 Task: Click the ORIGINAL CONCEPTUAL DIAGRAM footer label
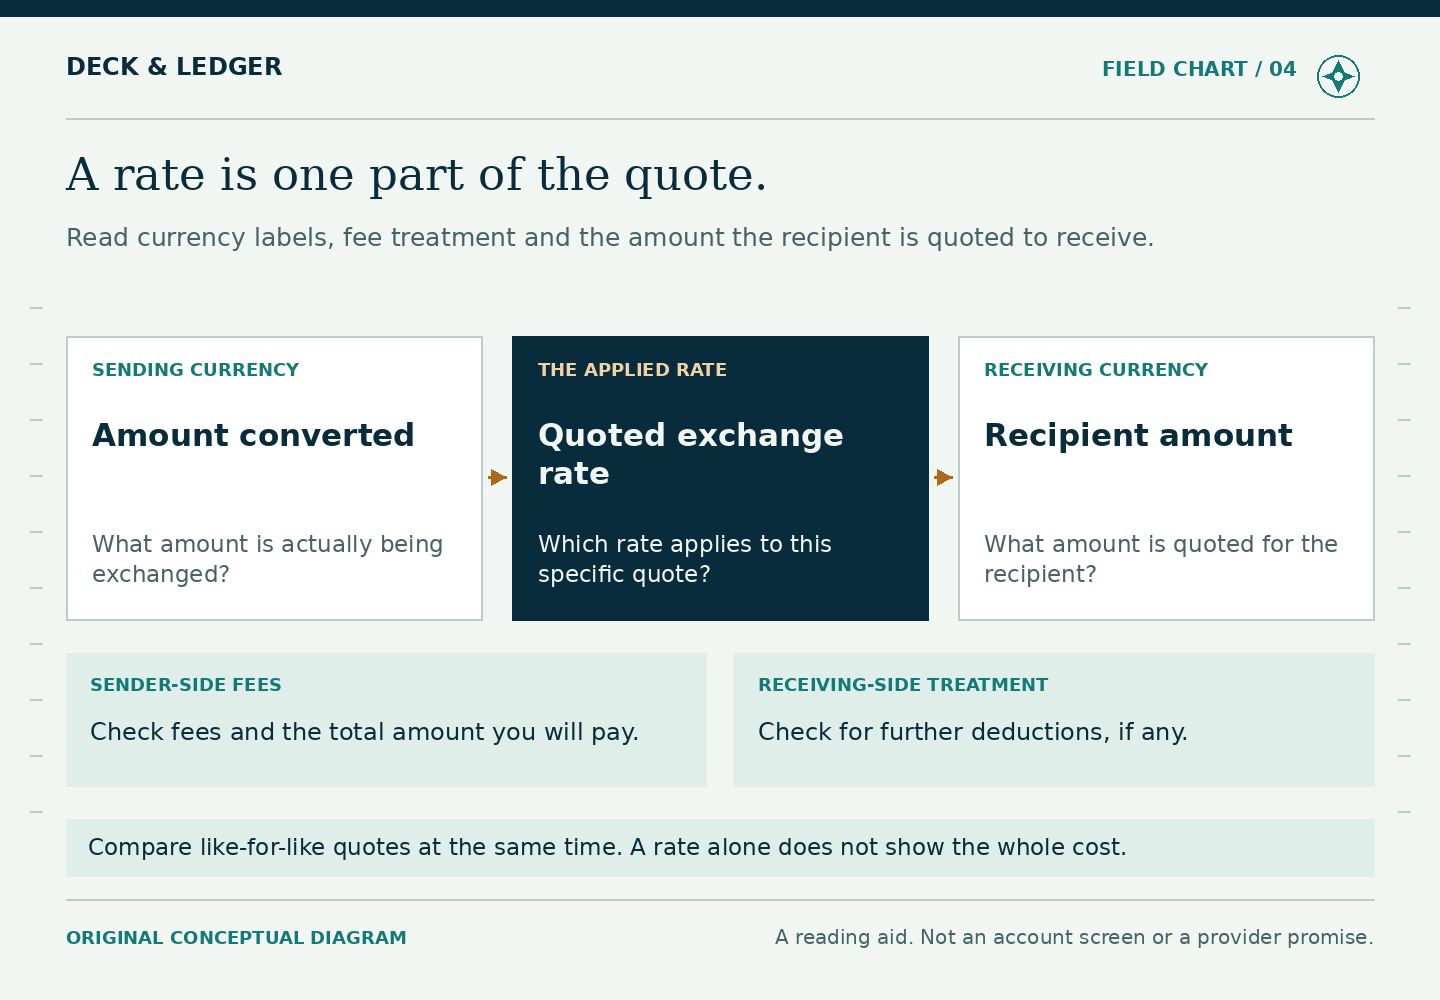[x=236, y=938]
